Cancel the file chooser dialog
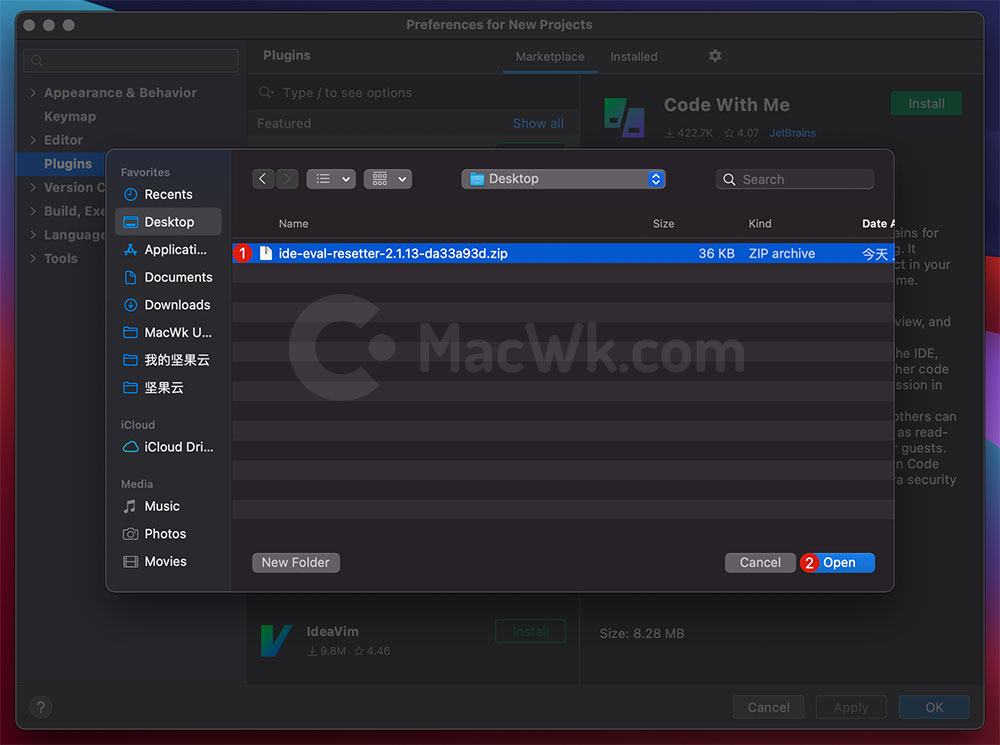The image size is (1000, 745). tap(760, 563)
